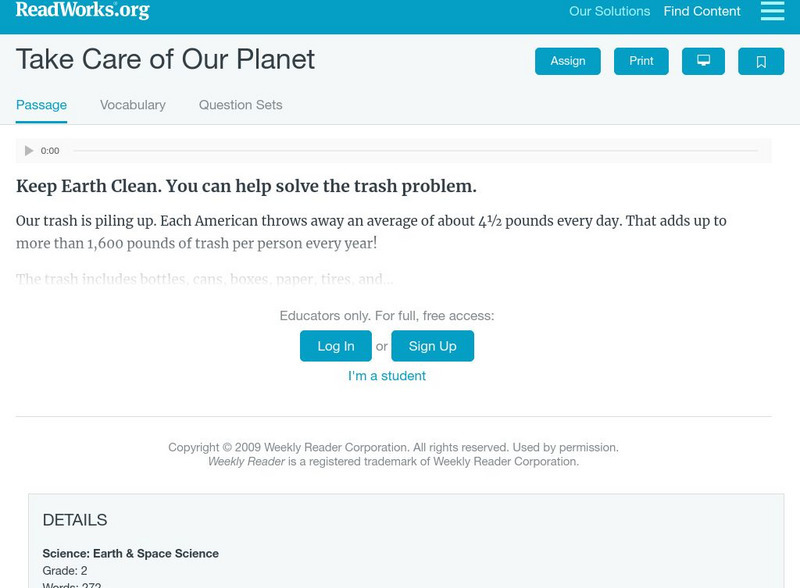Click the Take Care of Our Planet title
The height and width of the screenshot is (588, 800).
pyautogui.click(x=165, y=59)
